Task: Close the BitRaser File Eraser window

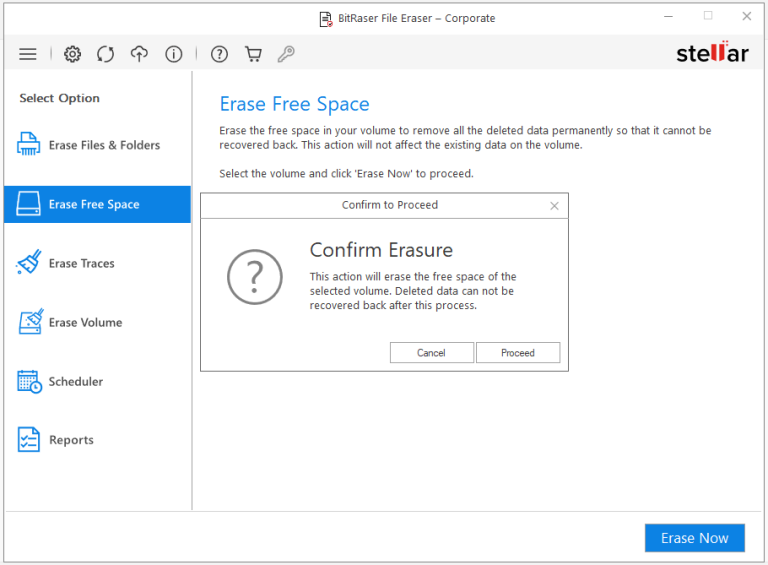Action: tap(746, 17)
